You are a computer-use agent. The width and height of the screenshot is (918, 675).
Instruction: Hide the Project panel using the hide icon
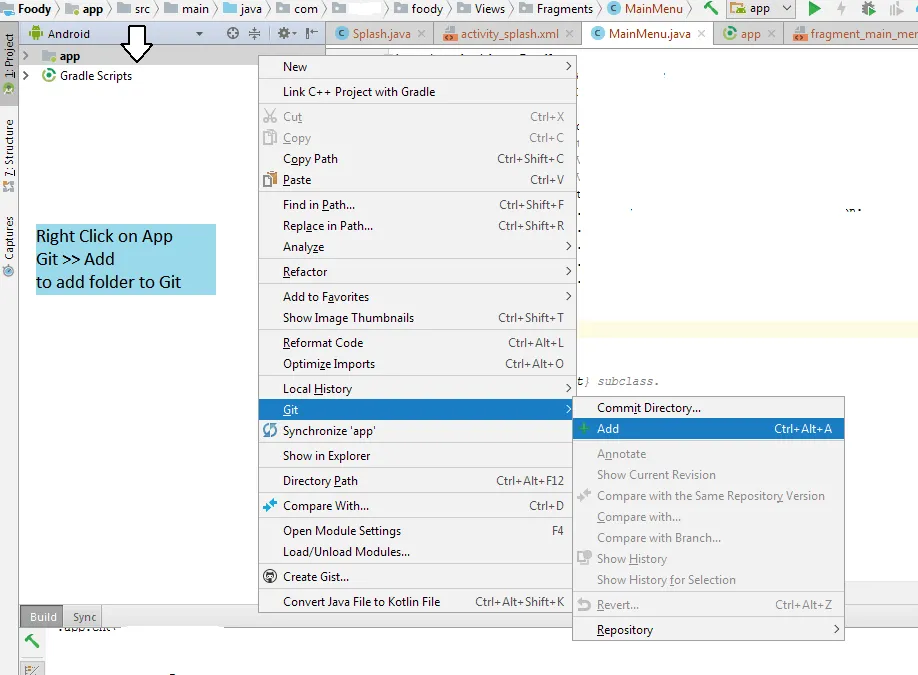pyautogui.click(x=312, y=33)
